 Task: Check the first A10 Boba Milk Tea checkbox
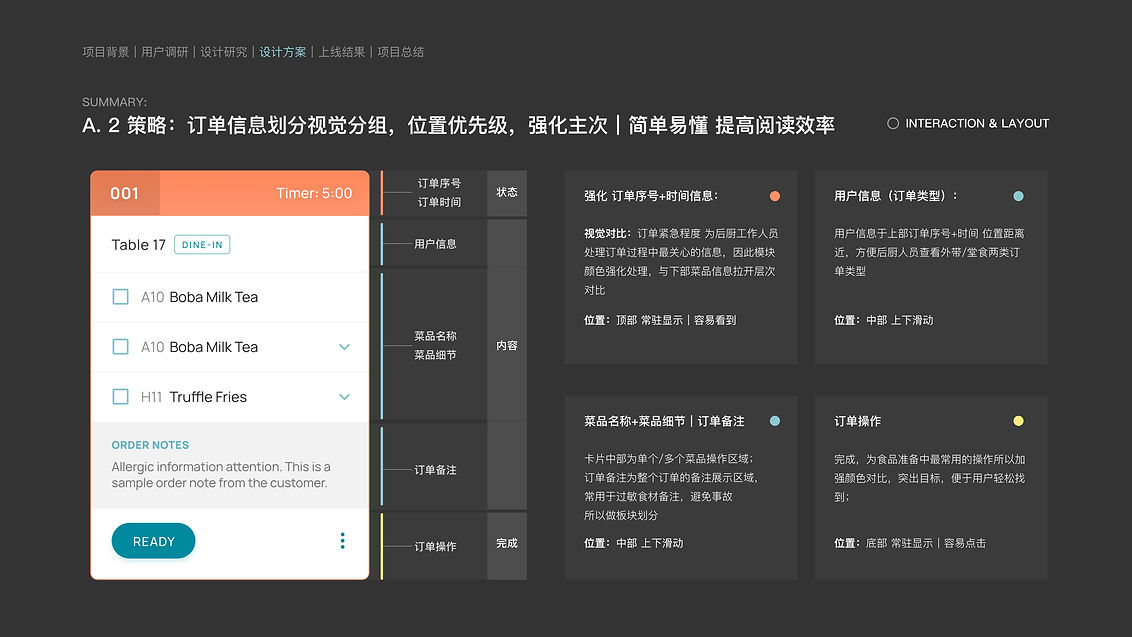click(x=121, y=296)
